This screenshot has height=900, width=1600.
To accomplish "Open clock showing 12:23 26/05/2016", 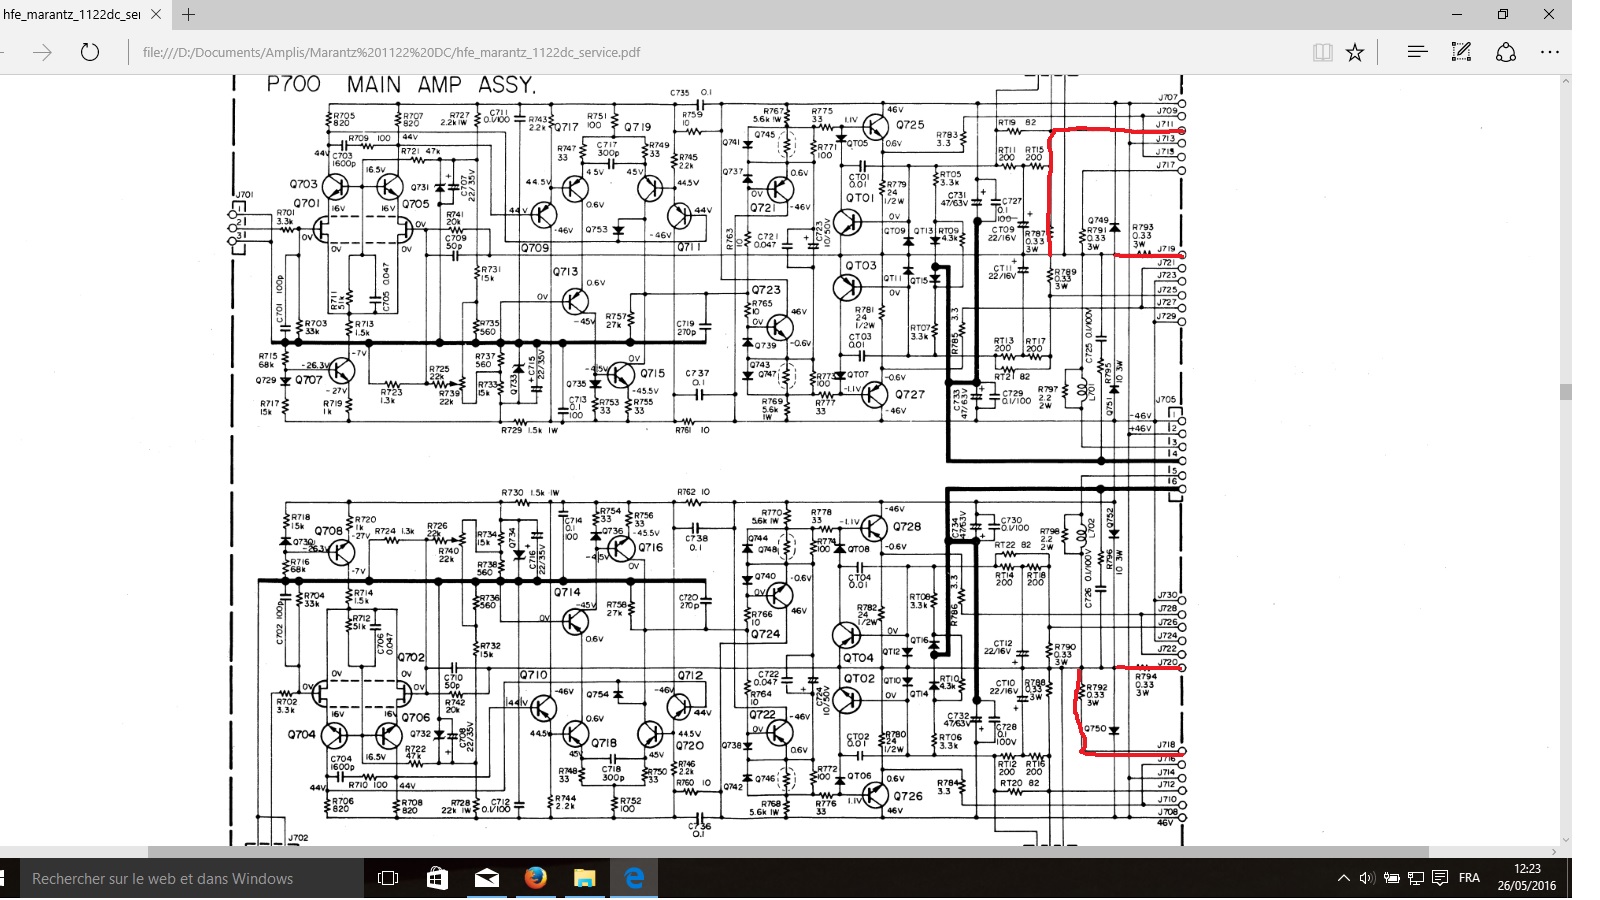I will click(x=1527, y=877).
